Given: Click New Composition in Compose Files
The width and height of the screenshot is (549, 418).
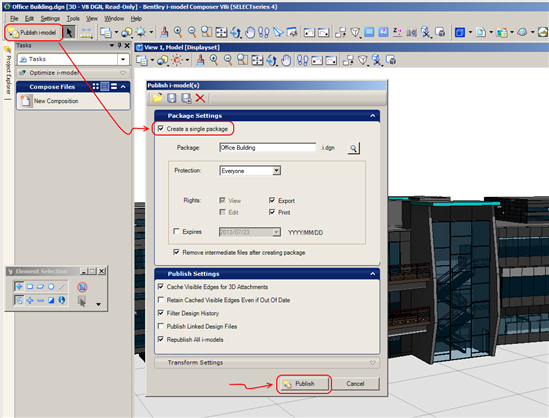Looking at the screenshot, I should (x=56, y=101).
